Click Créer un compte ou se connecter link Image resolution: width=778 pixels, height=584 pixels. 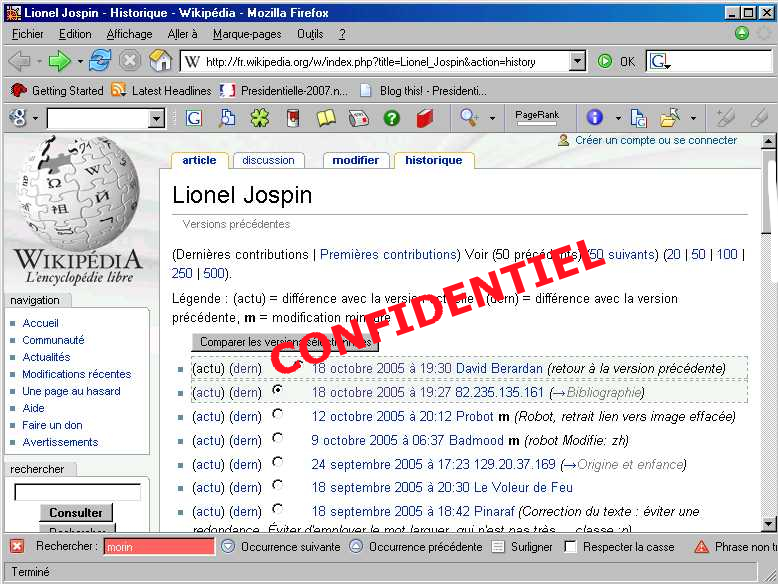[655, 140]
